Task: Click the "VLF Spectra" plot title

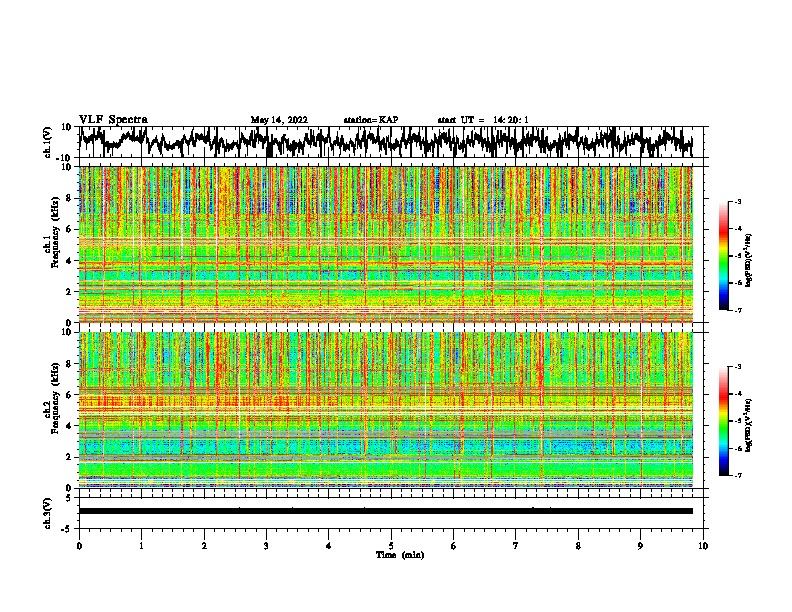Action: tap(113, 120)
